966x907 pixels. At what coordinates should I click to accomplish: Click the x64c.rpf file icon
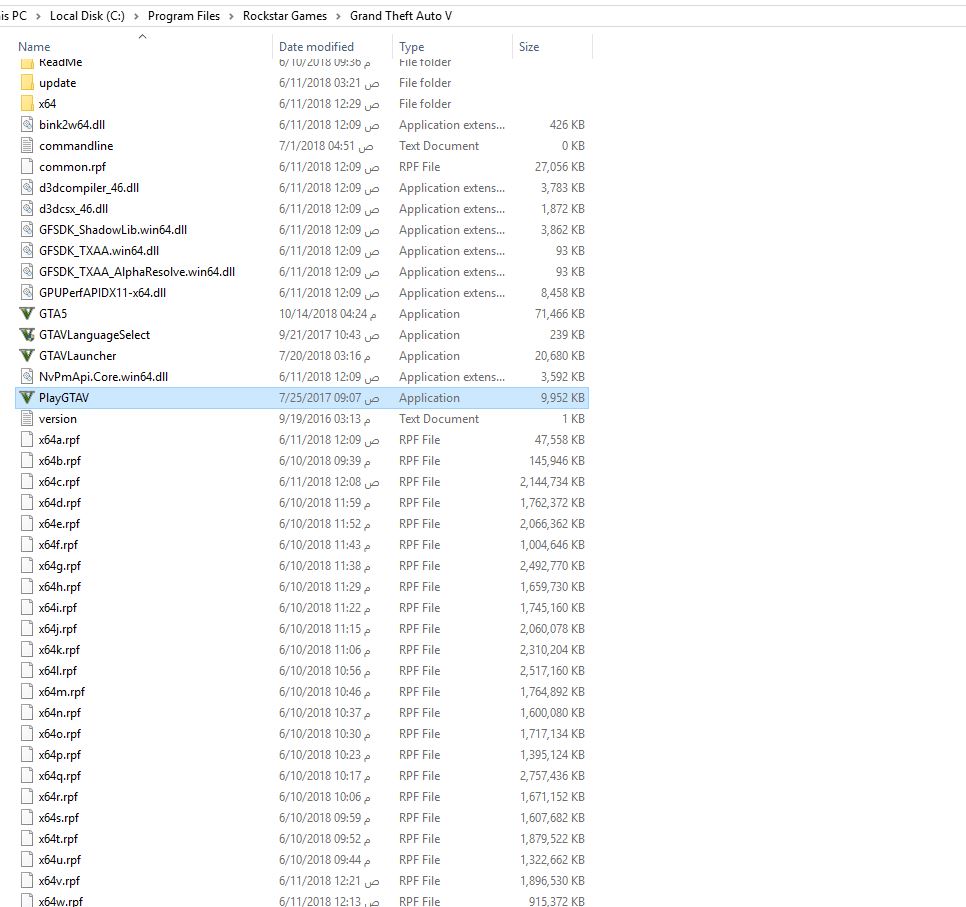point(26,481)
